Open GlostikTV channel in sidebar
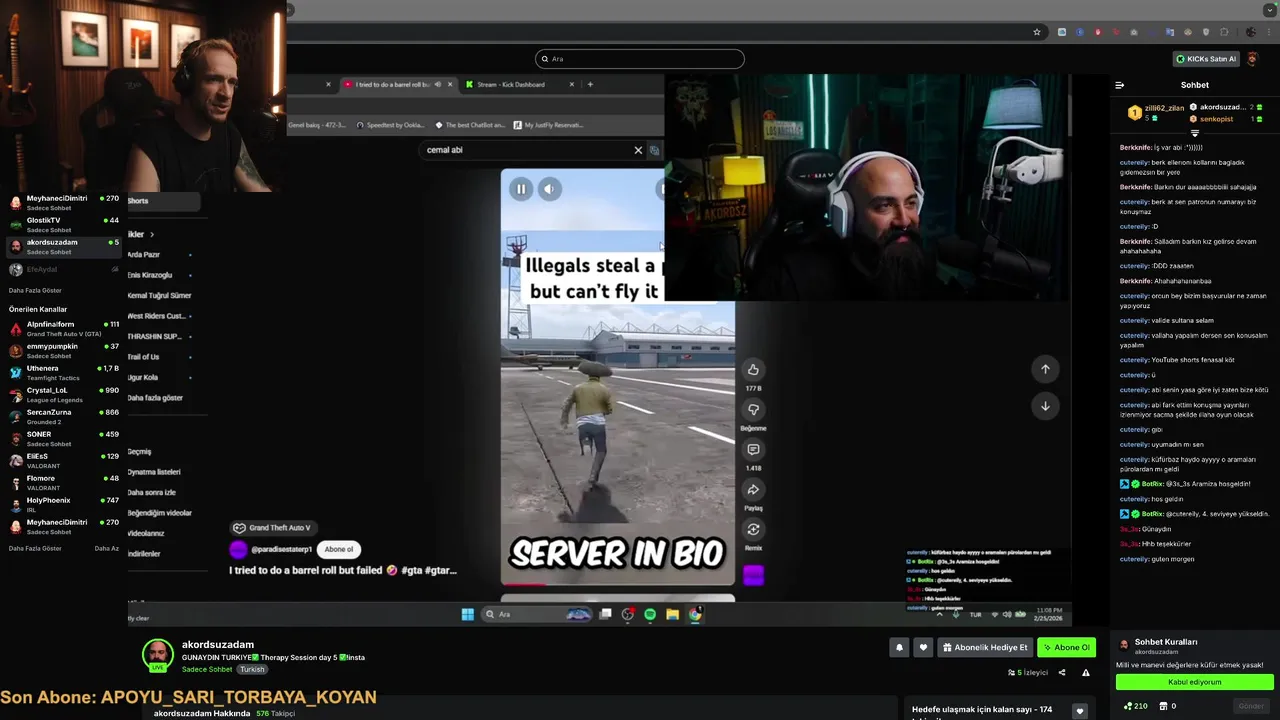 [64, 225]
